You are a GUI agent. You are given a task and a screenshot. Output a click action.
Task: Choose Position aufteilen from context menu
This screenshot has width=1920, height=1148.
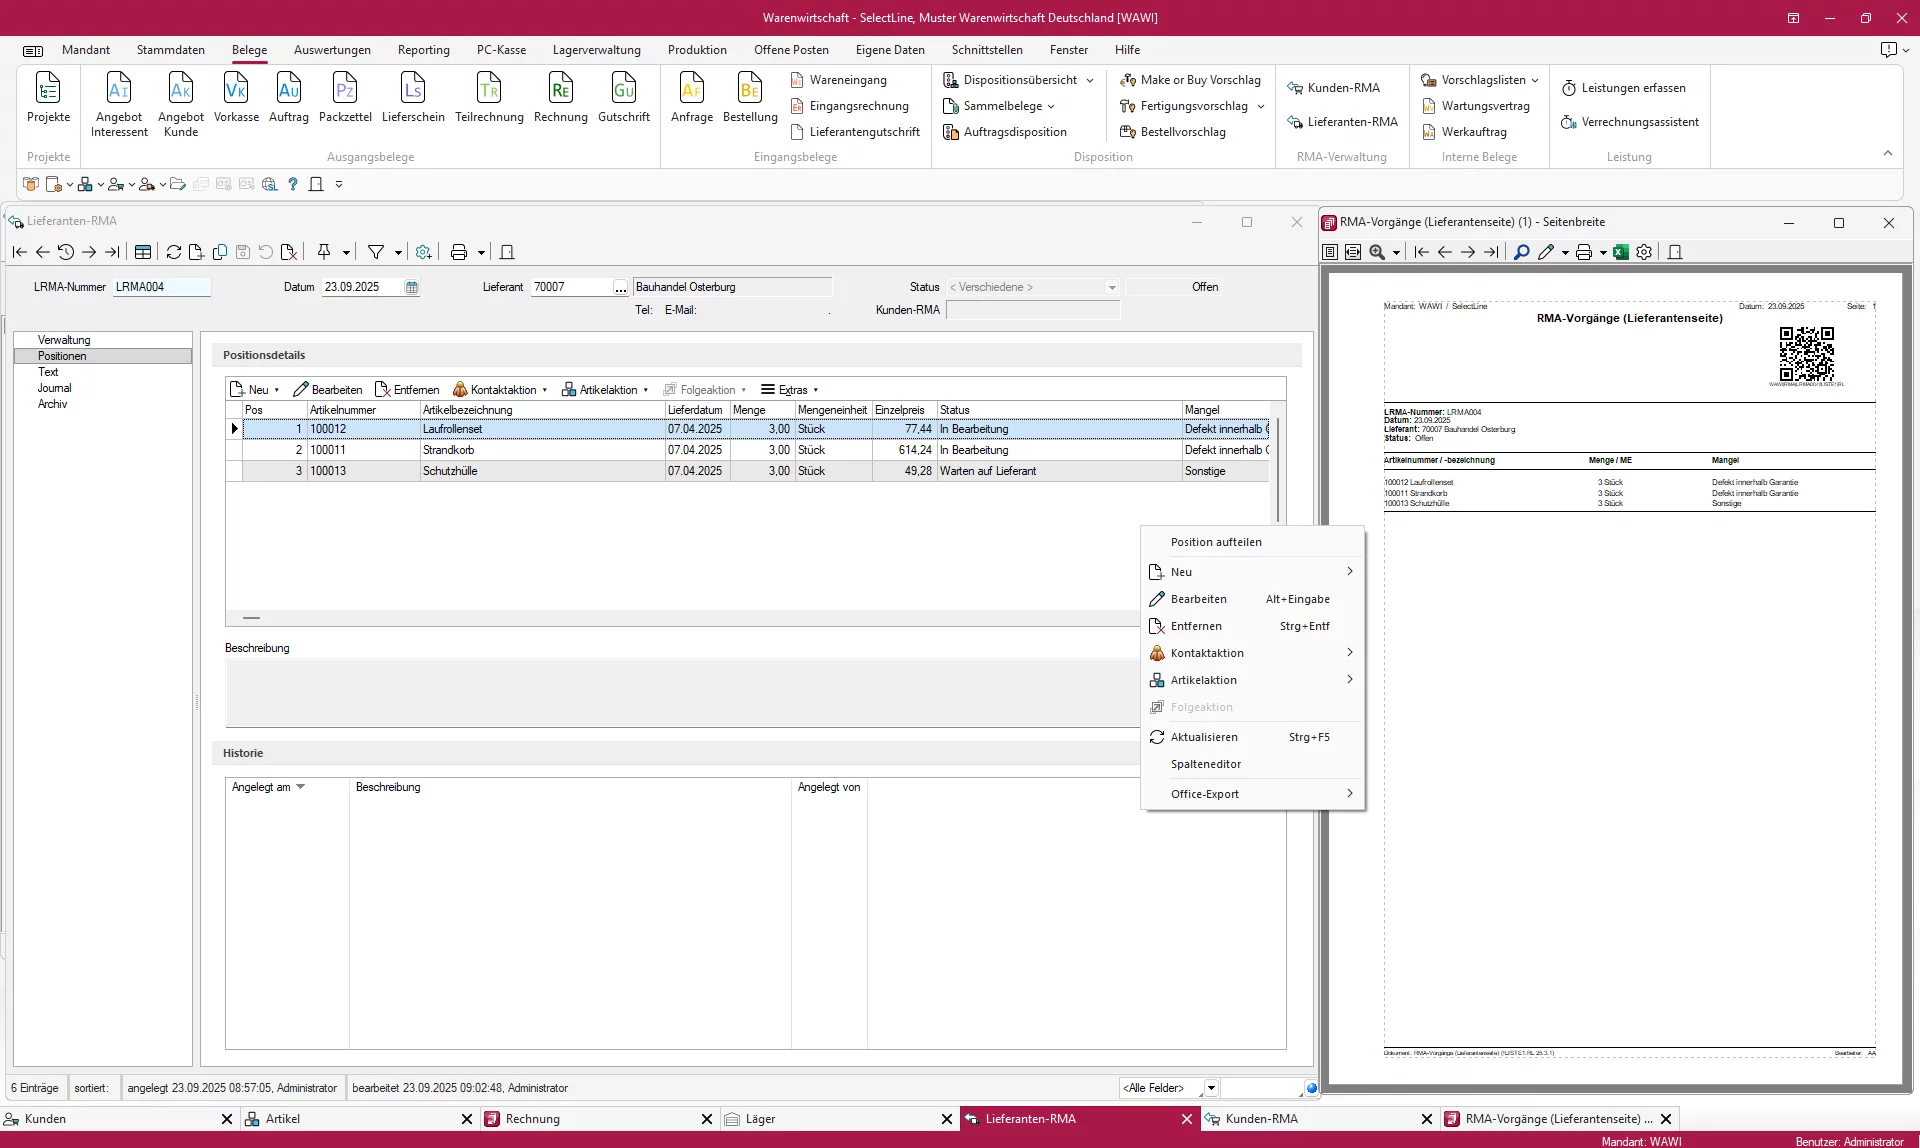[1216, 542]
